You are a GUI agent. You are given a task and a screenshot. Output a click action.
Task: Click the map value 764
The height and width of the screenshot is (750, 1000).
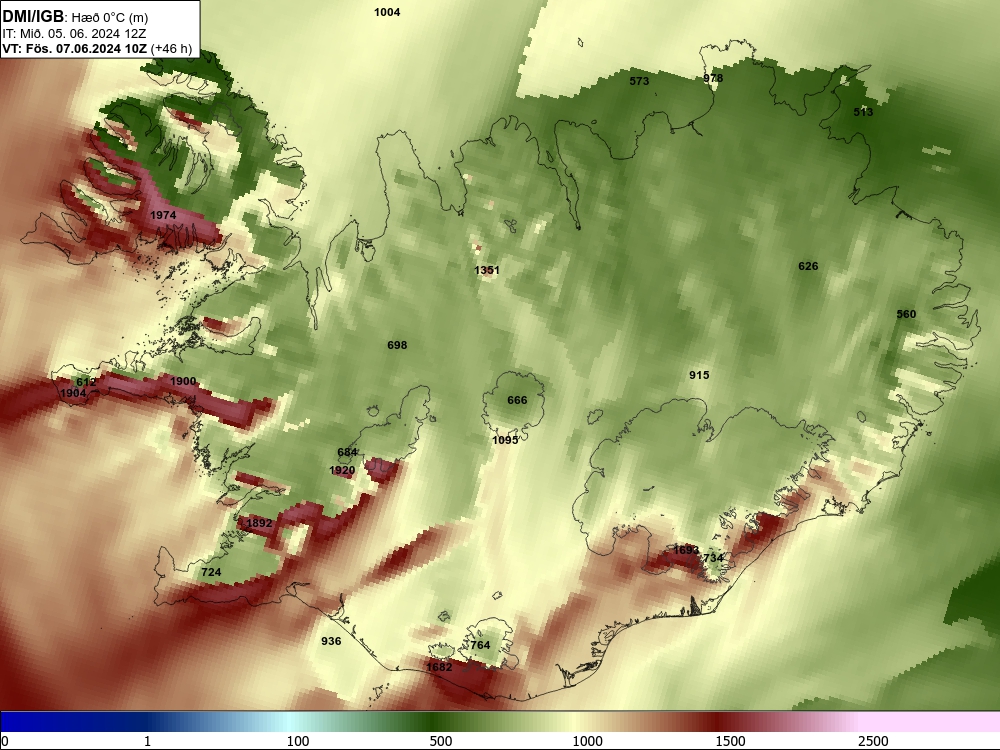pyautogui.click(x=480, y=645)
